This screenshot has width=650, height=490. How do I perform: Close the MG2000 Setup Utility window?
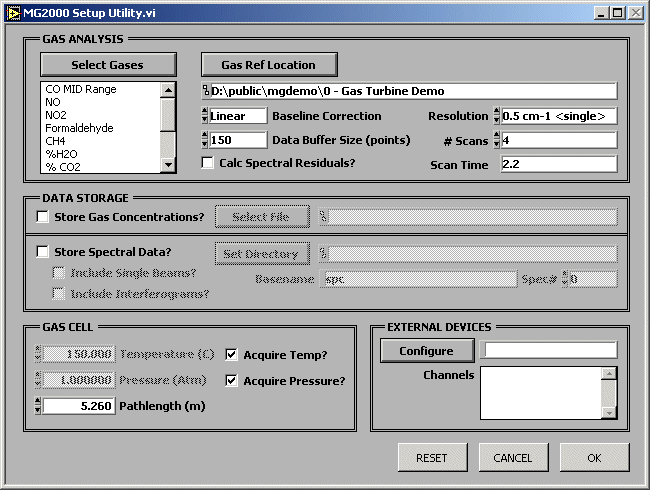click(636, 13)
